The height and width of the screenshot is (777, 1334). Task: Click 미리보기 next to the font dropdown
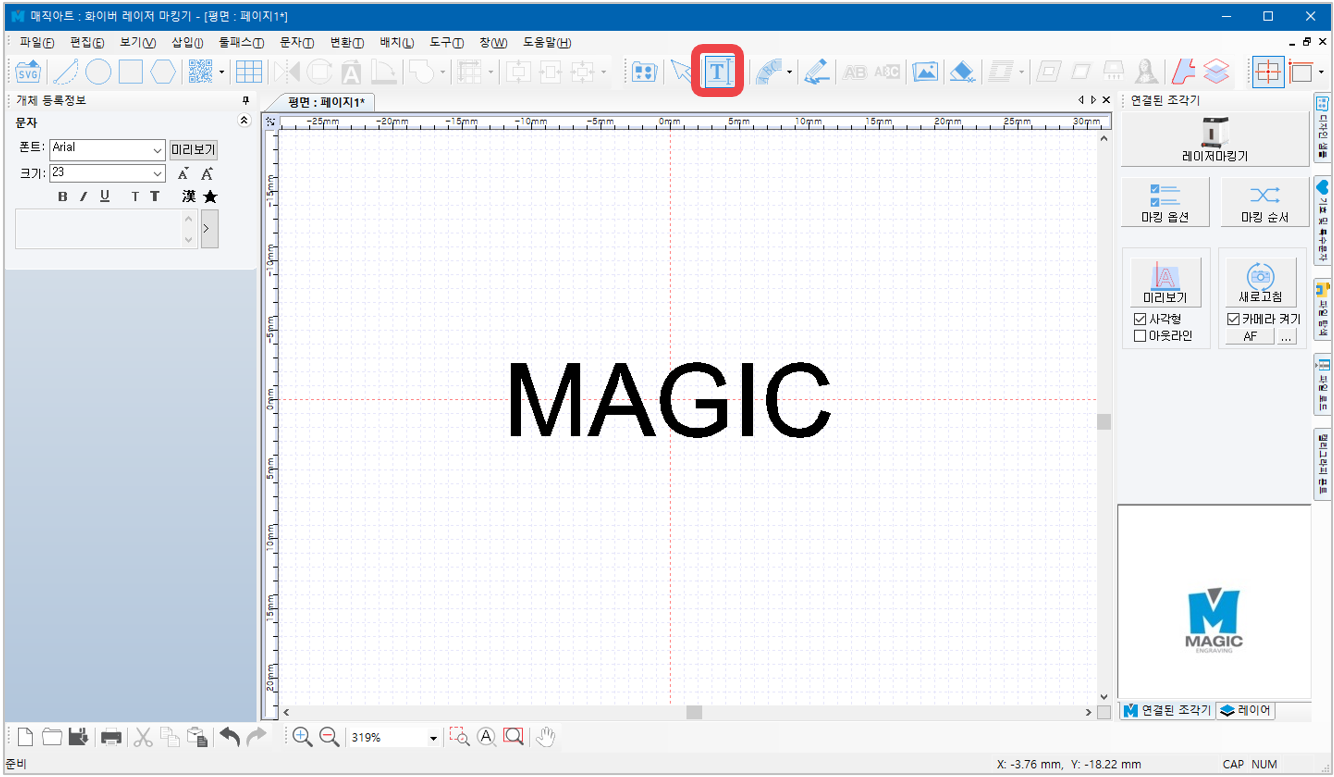(193, 149)
